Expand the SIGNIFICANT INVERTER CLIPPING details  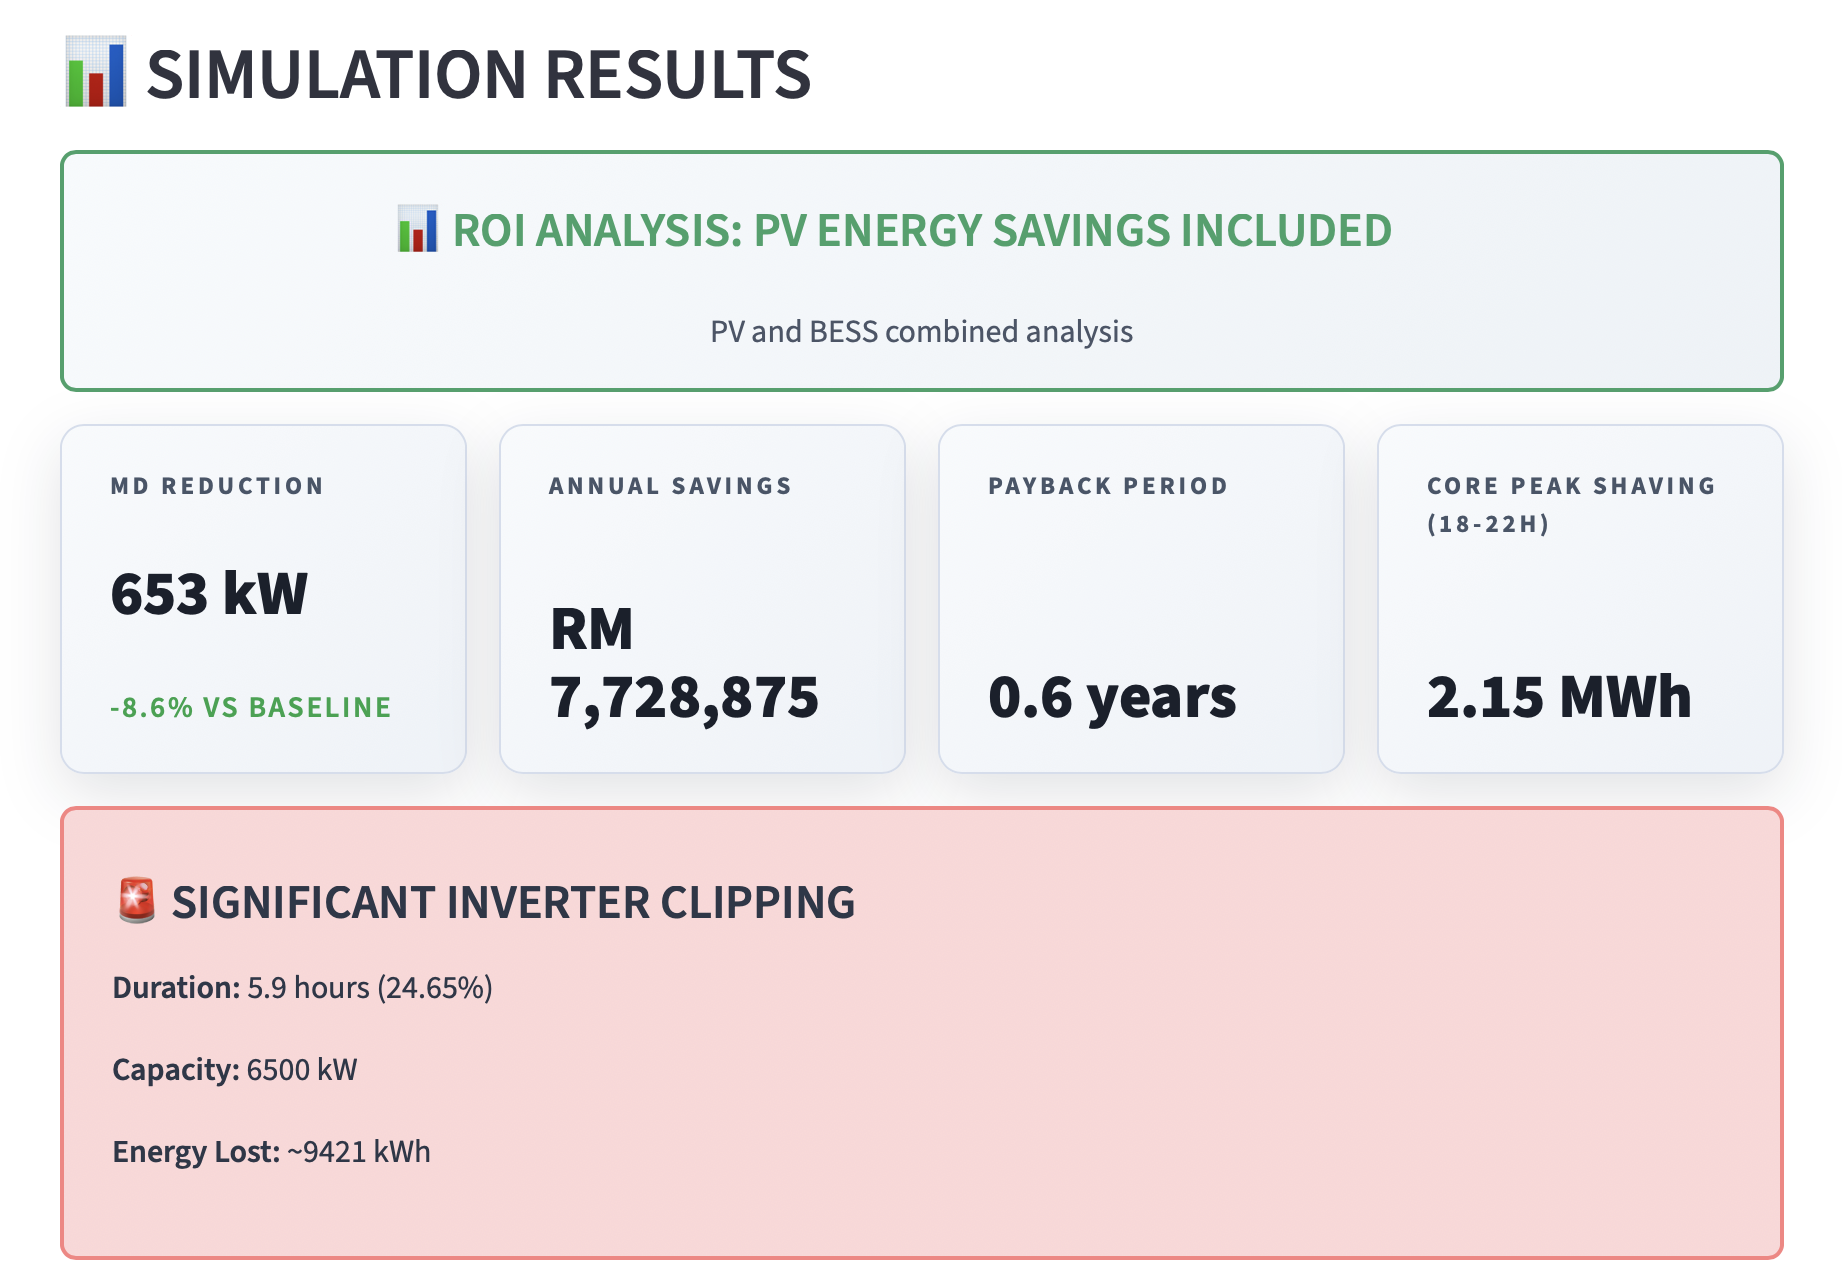point(513,900)
